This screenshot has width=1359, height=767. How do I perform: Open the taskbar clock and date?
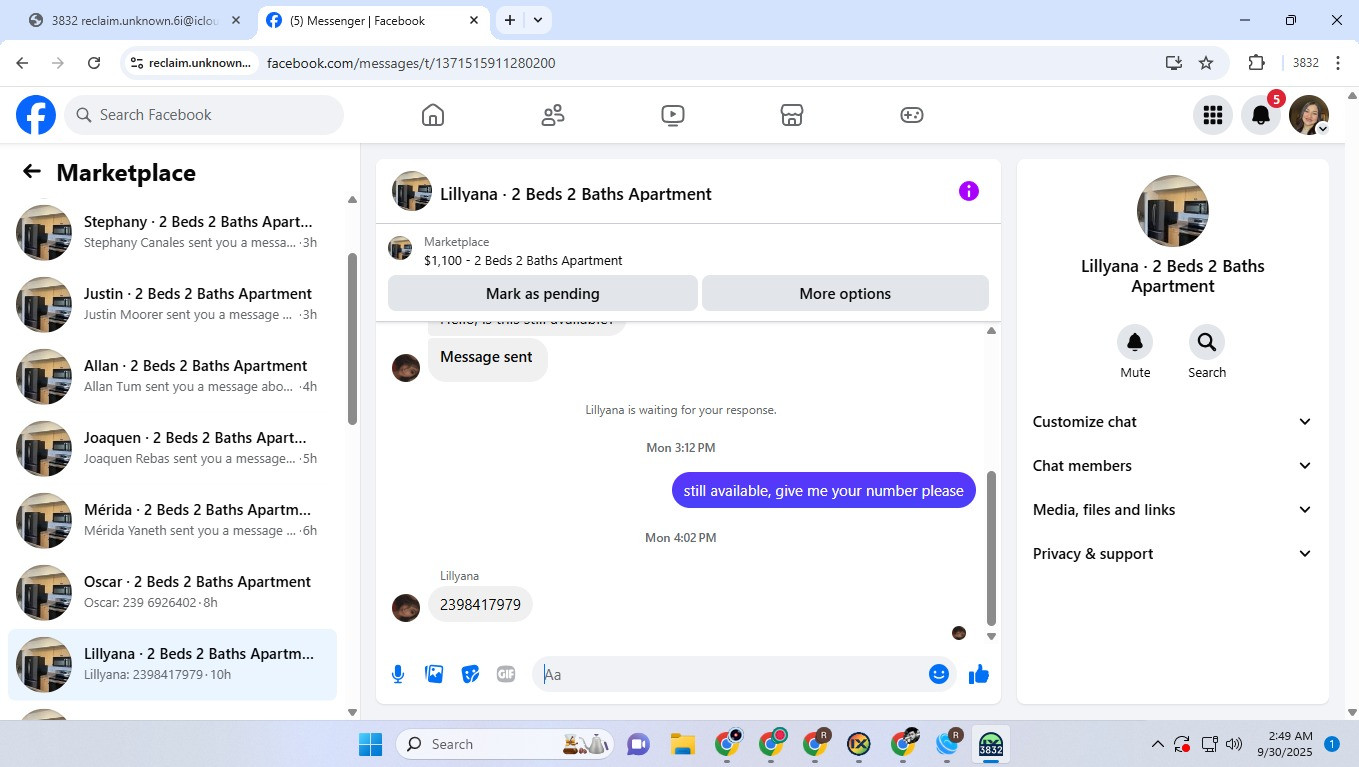1284,744
